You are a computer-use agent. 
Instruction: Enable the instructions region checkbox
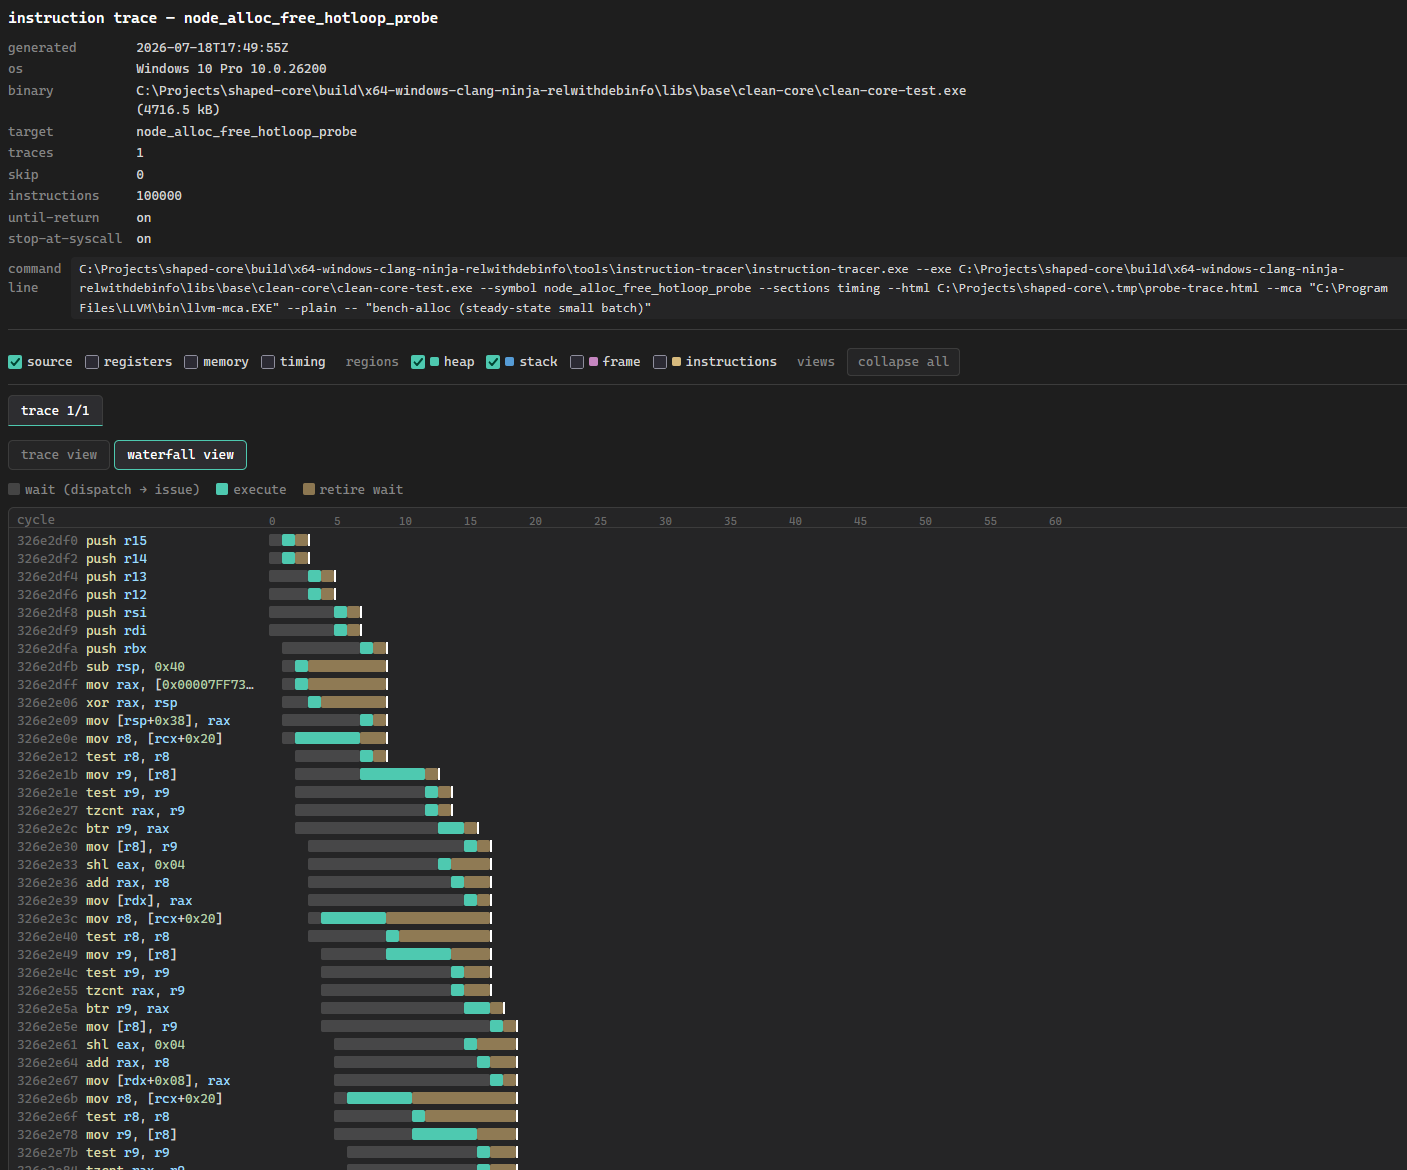point(660,362)
